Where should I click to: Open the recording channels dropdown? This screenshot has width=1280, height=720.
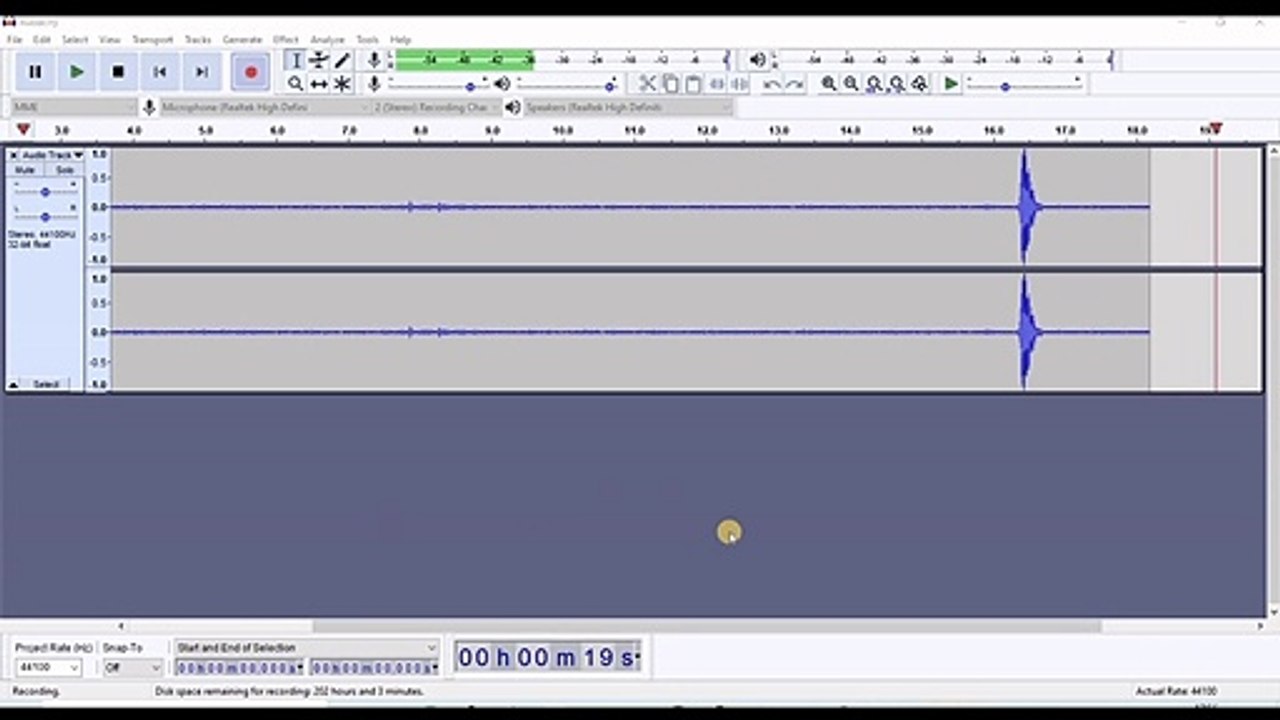coord(436,107)
